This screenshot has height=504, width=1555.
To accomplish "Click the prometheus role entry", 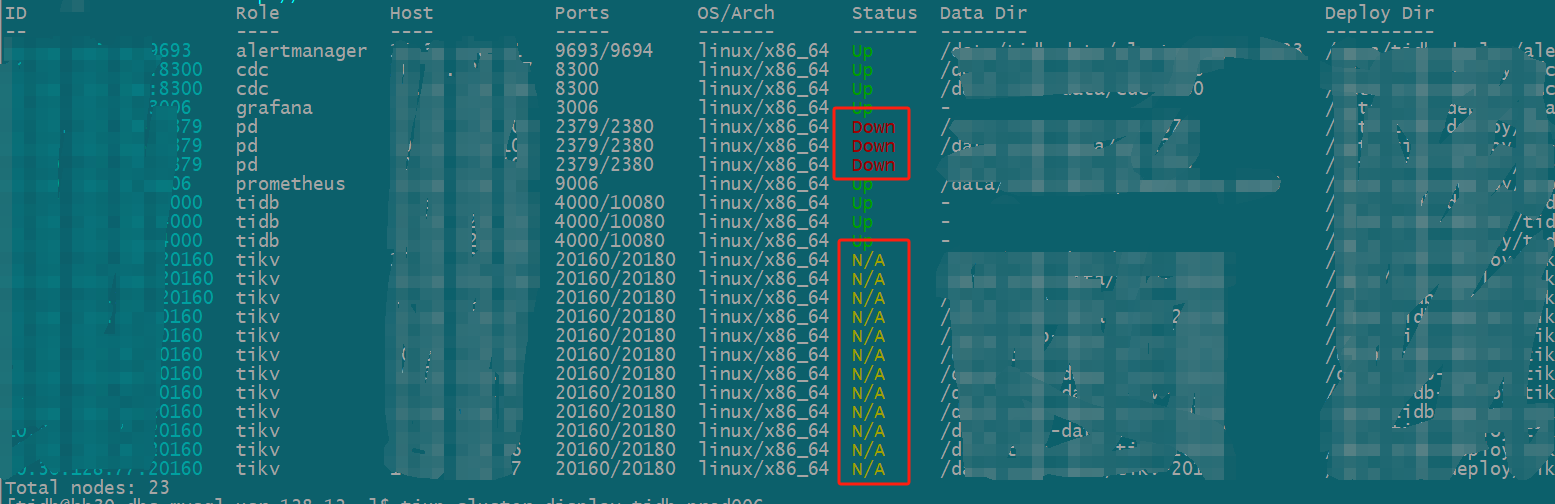I will click(290, 184).
